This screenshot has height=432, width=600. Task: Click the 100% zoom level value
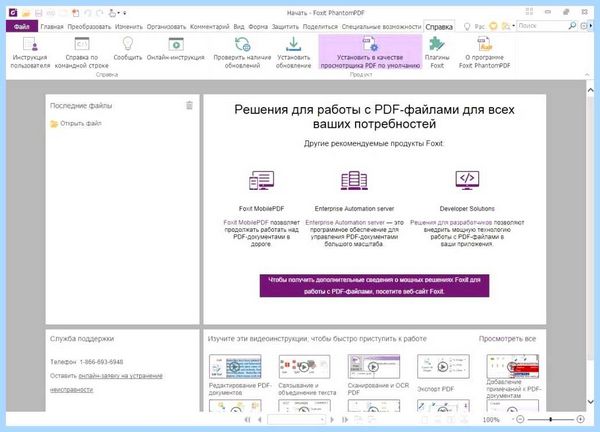(x=491, y=420)
